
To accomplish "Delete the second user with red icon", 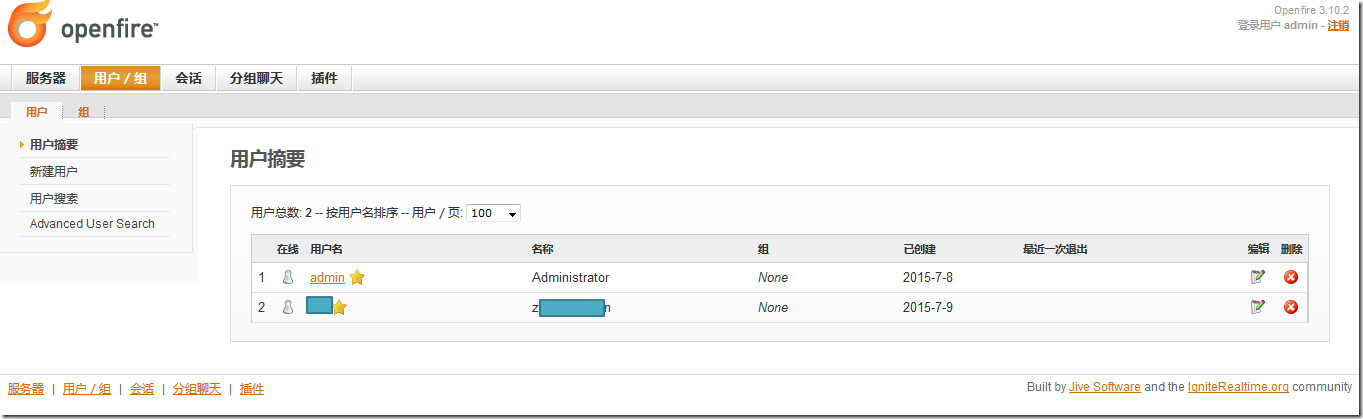I will click(1291, 307).
